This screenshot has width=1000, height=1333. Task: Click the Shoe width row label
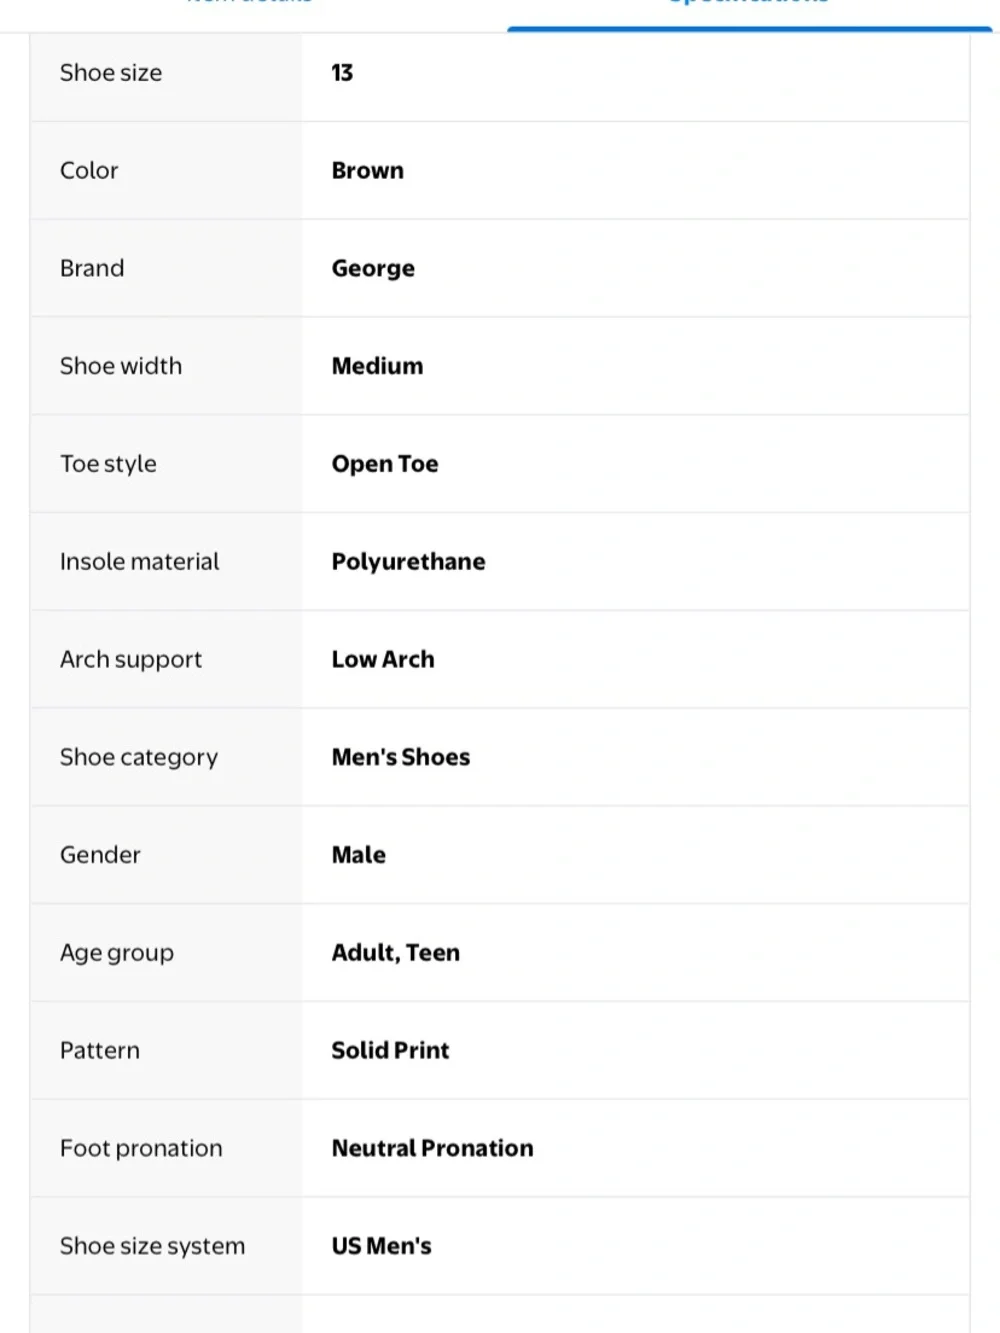[x=121, y=366]
